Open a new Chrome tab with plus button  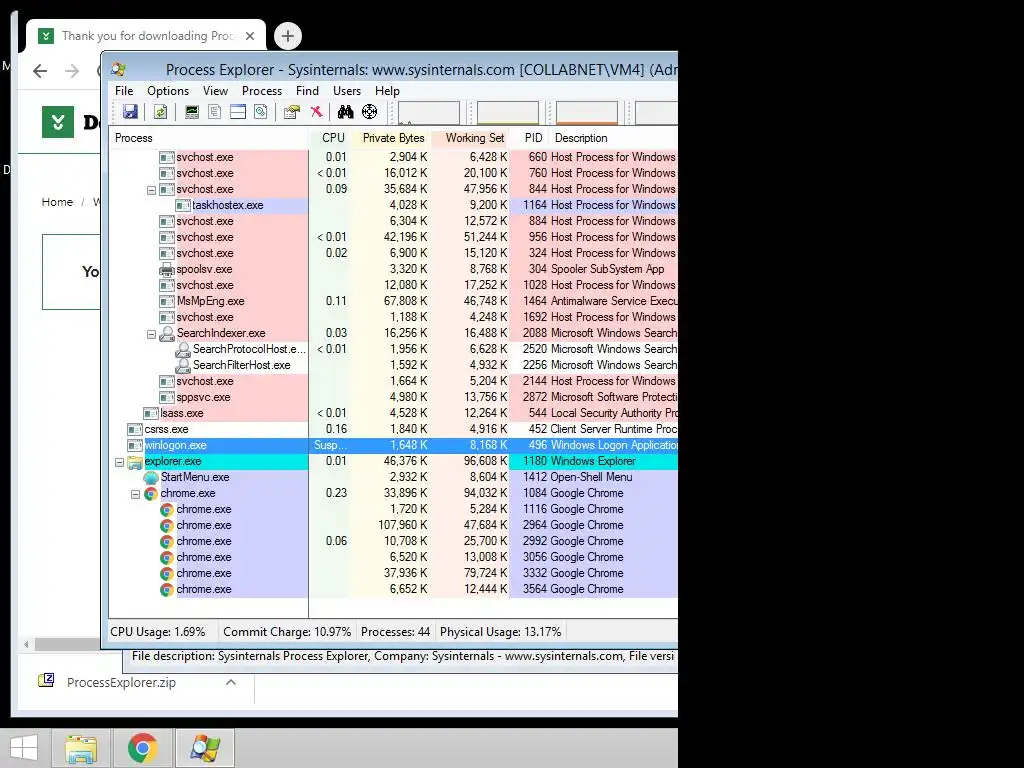[288, 36]
